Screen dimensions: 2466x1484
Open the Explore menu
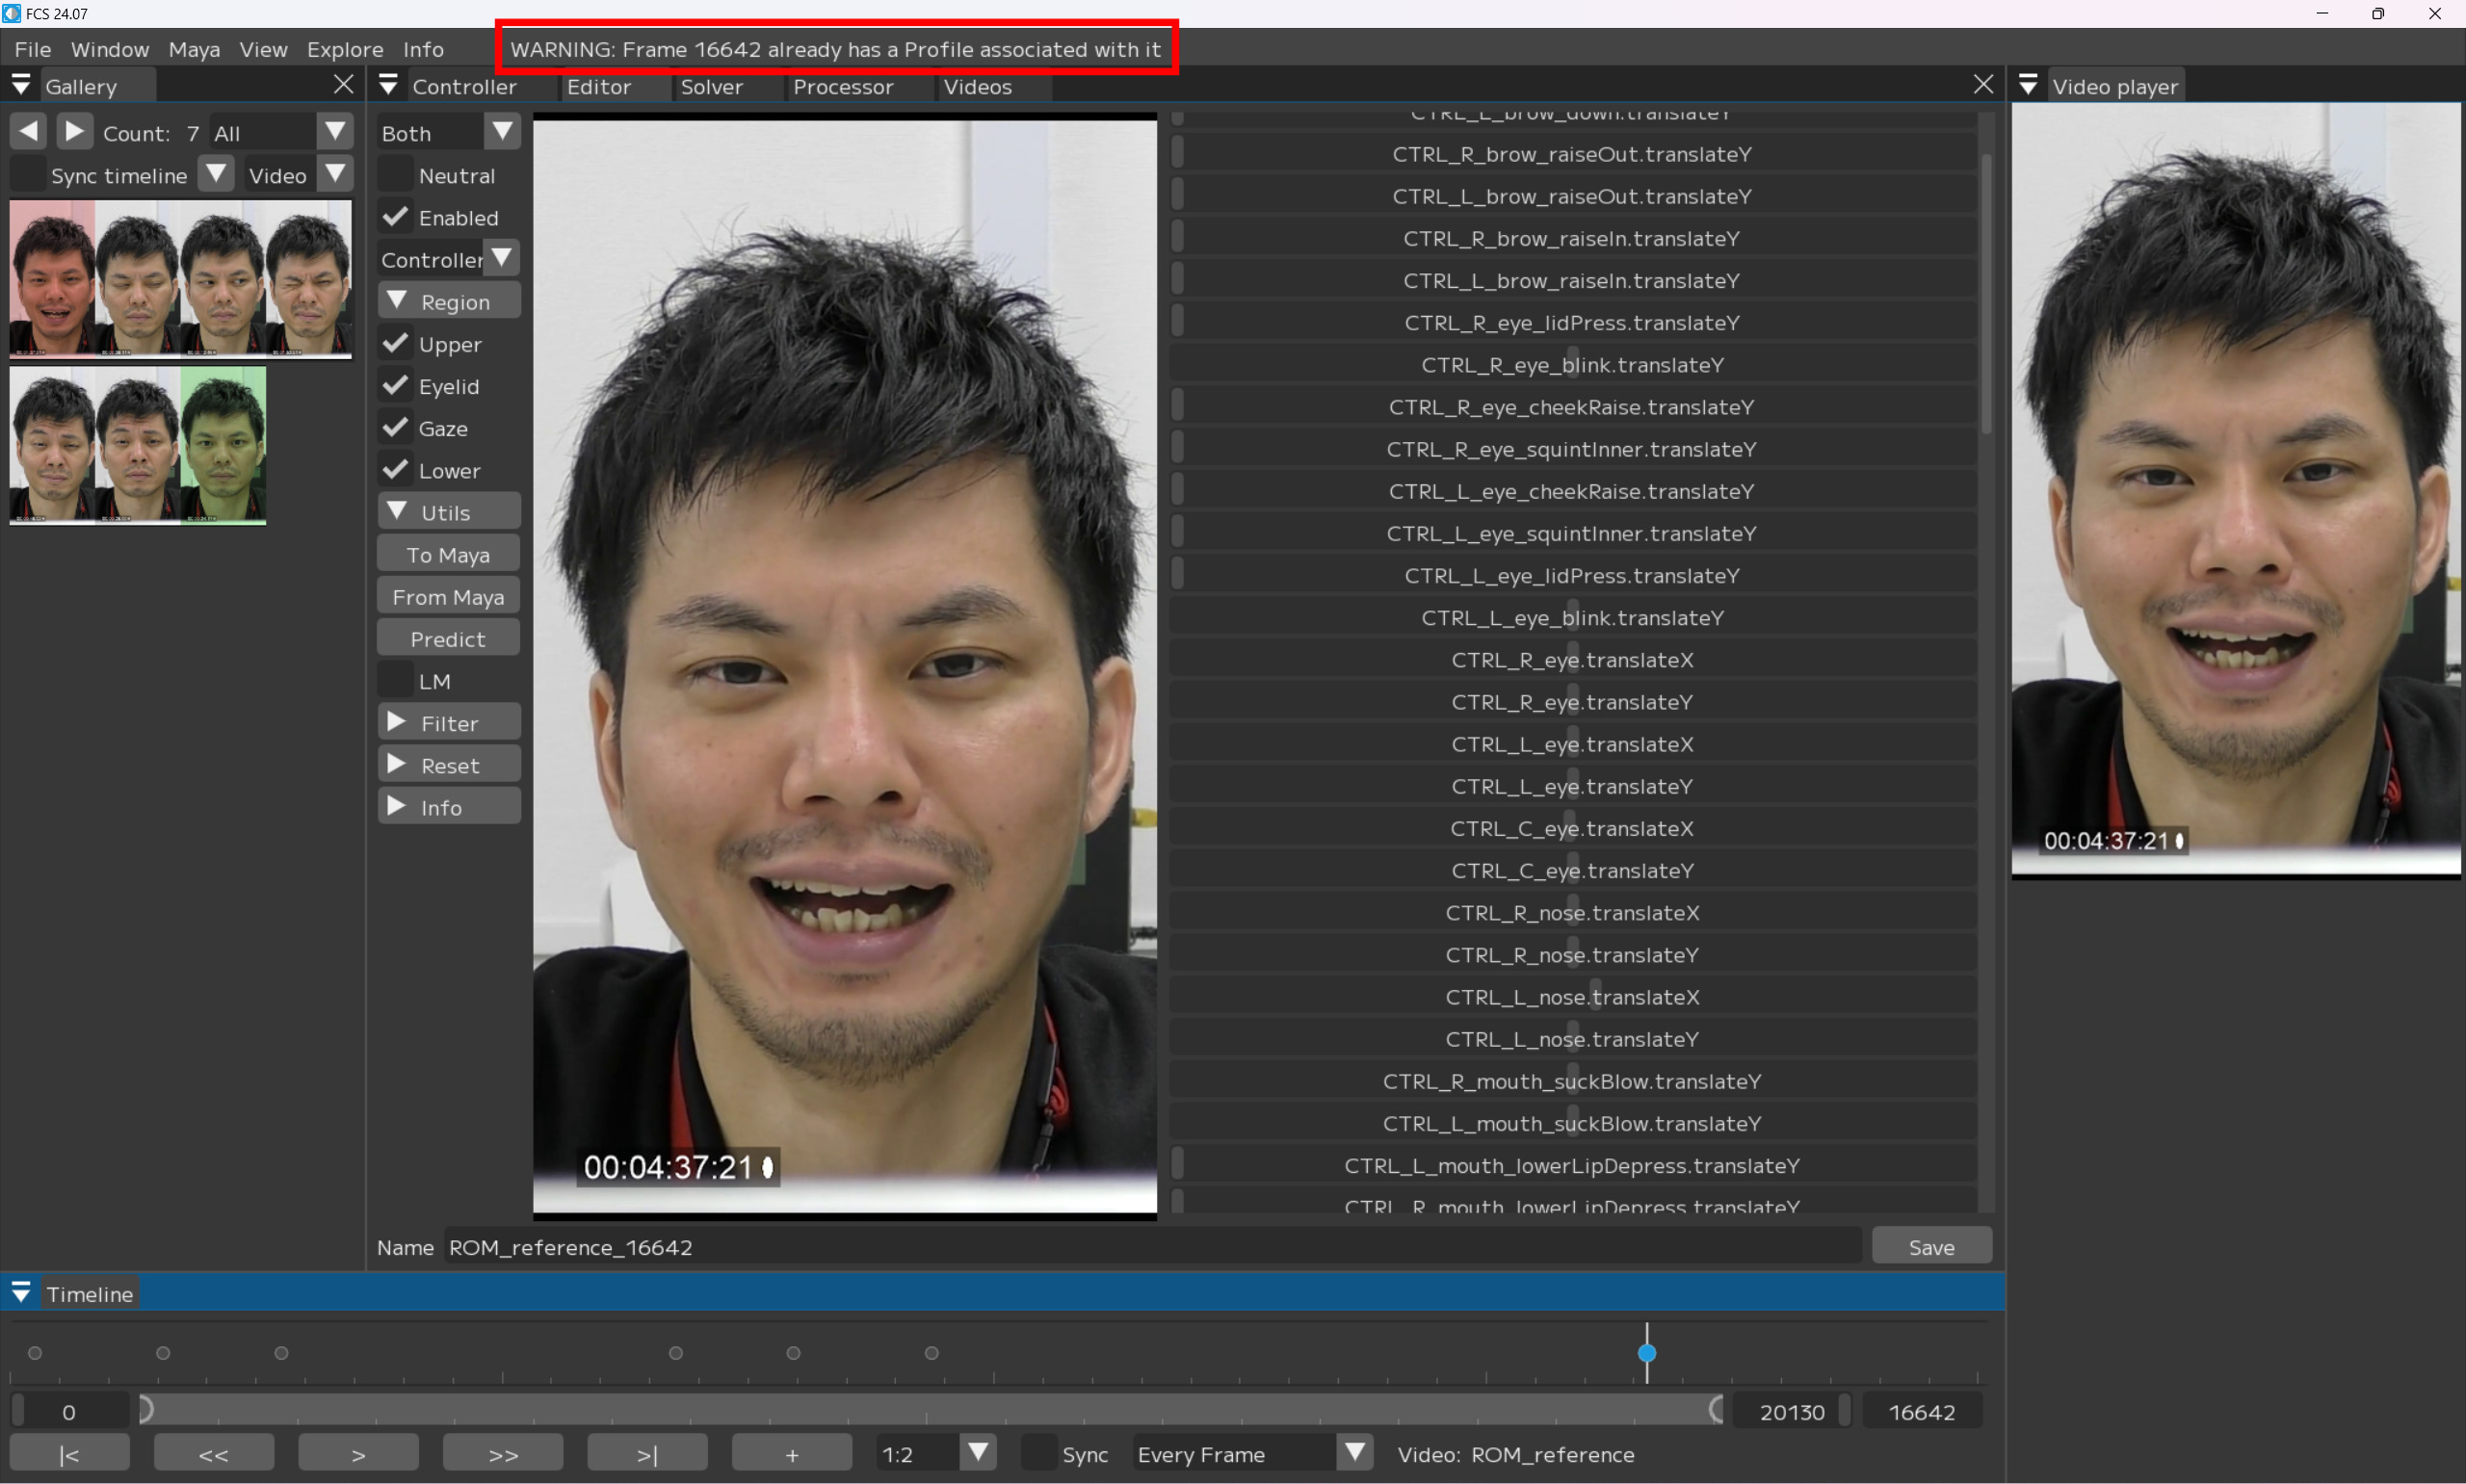pyautogui.click(x=345, y=49)
